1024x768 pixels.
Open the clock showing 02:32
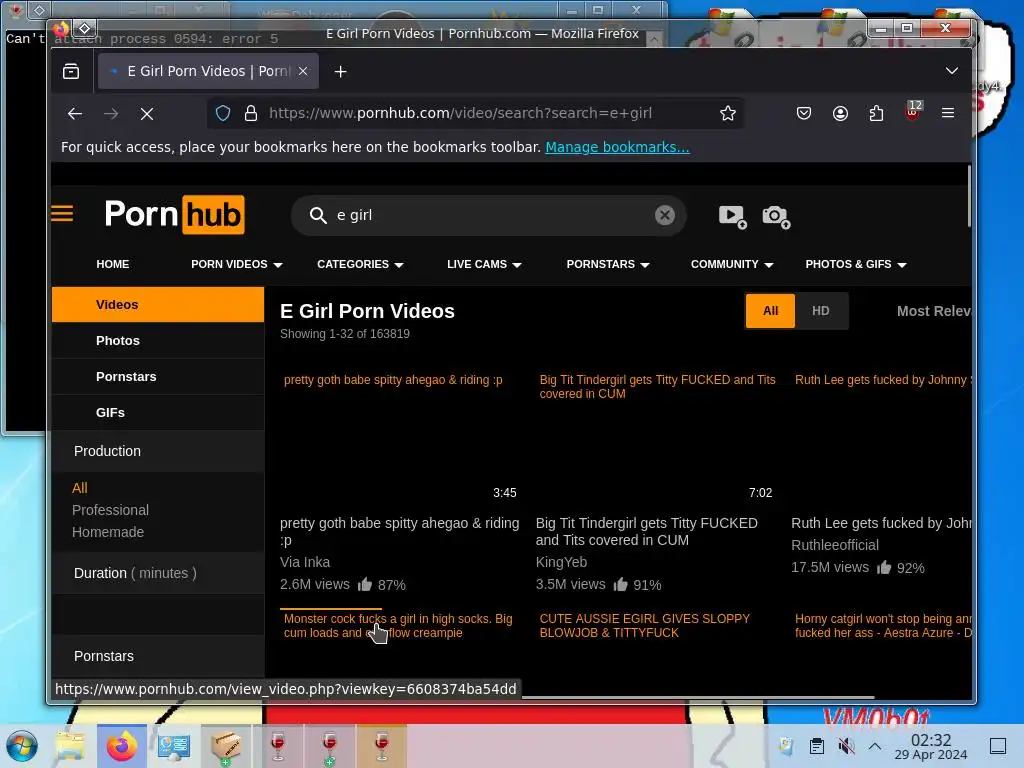pyautogui.click(x=931, y=746)
